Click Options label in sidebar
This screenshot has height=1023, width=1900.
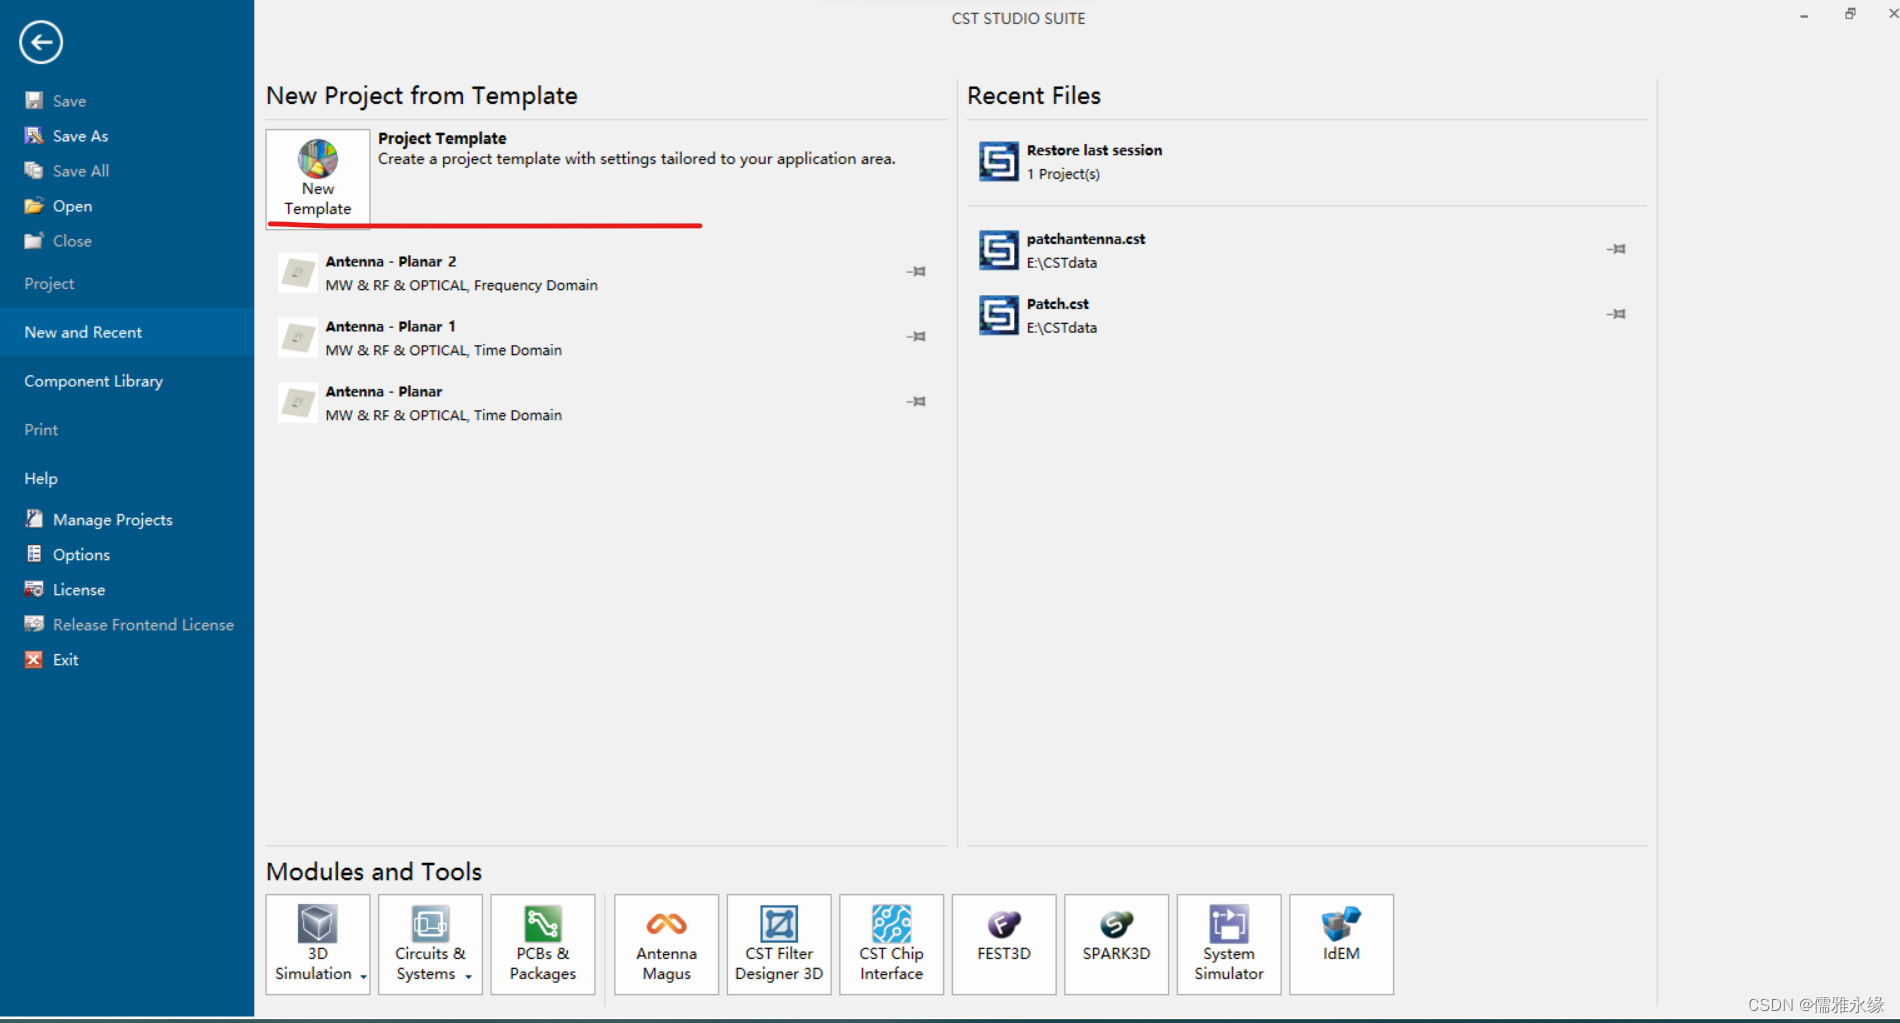point(81,555)
